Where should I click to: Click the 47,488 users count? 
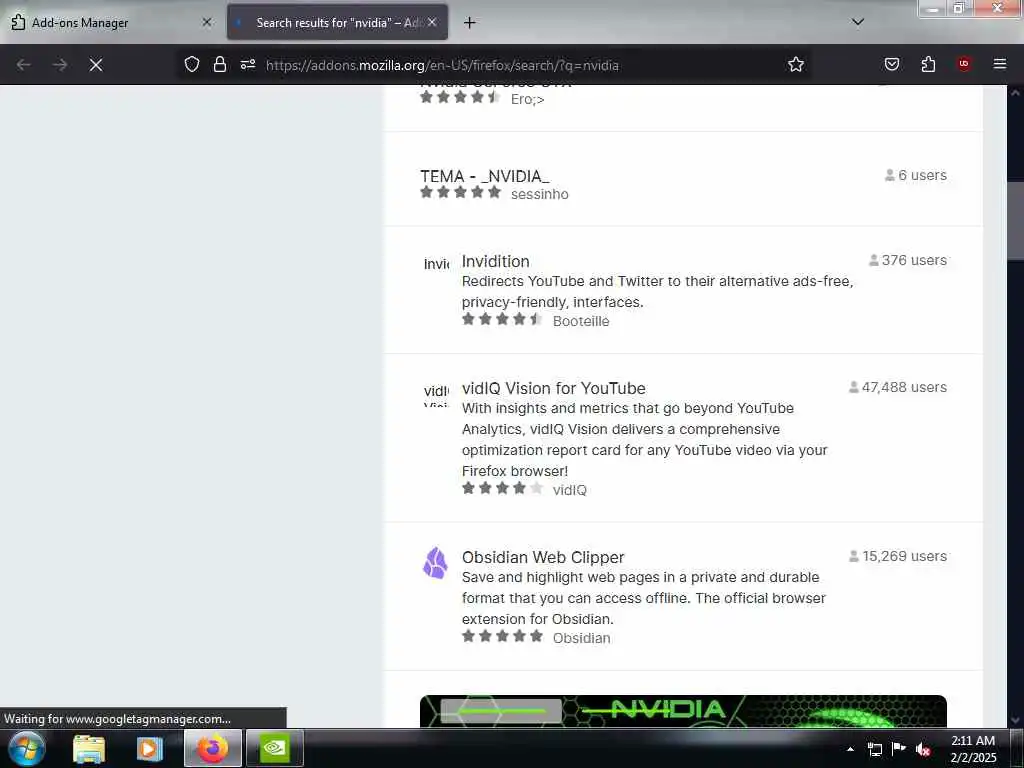tap(897, 387)
